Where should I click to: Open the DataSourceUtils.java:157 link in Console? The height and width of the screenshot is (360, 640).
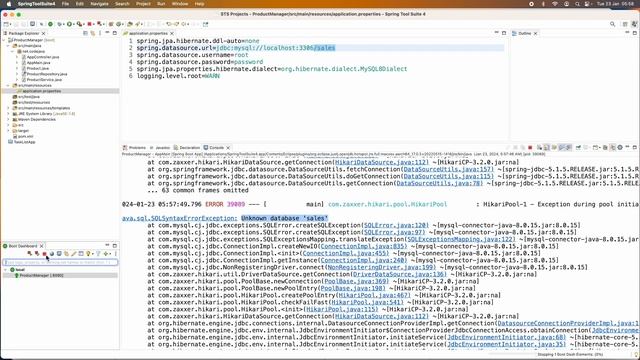(x=448, y=169)
